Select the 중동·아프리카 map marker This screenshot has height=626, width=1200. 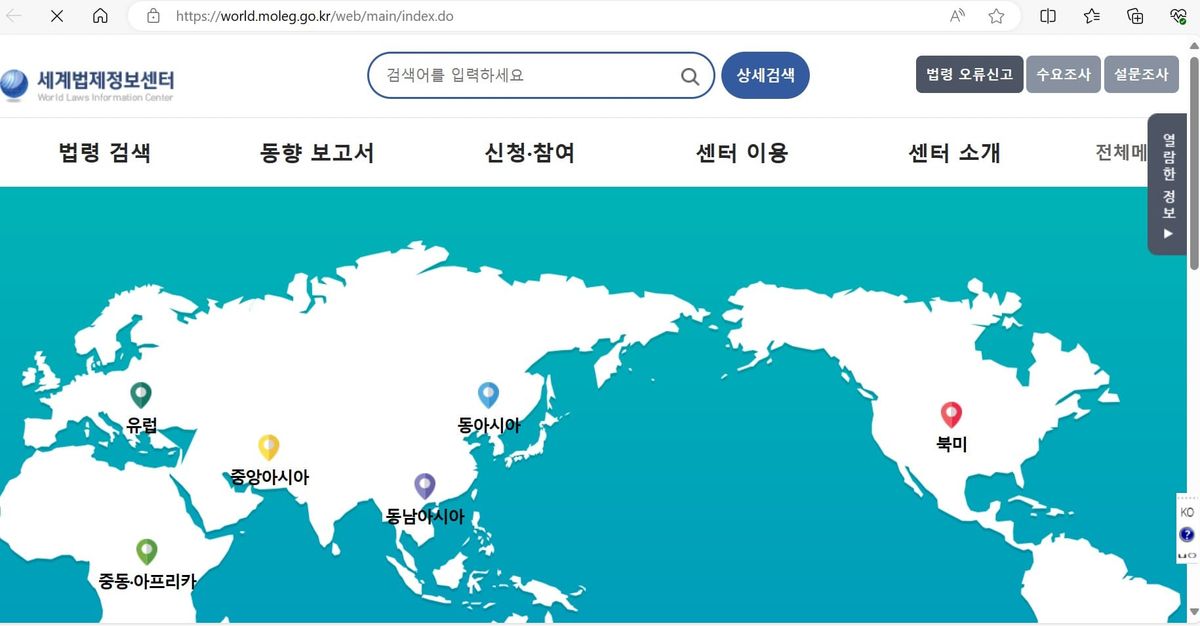[146, 551]
